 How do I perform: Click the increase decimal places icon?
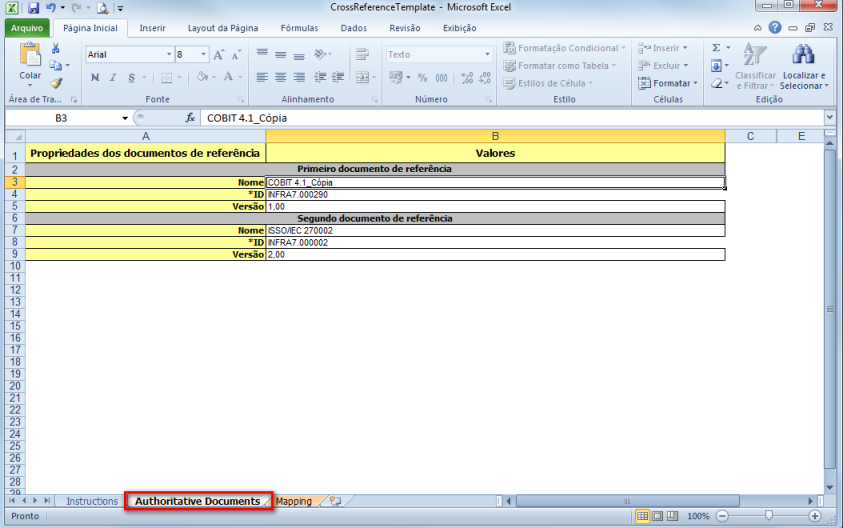pyautogui.click(x=467, y=78)
